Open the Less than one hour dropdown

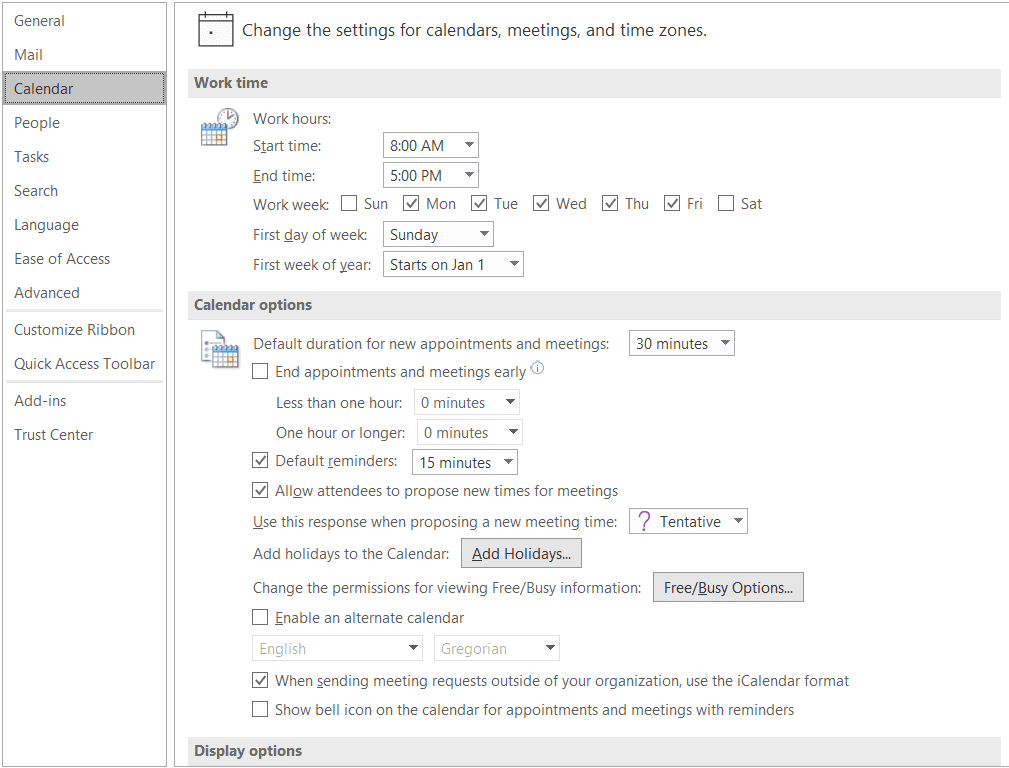(467, 402)
